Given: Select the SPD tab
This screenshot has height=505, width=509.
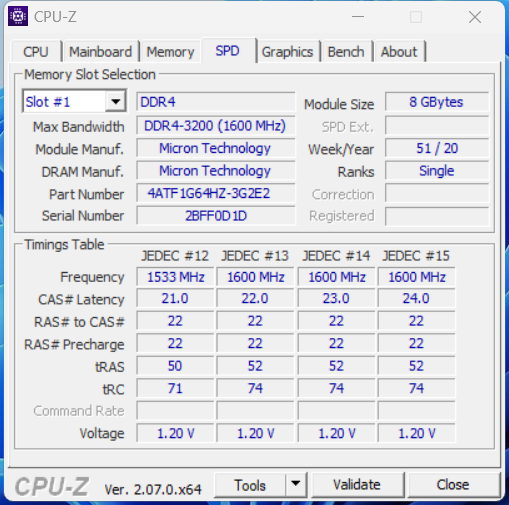Looking at the screenshot, I should tap(228, 51).
